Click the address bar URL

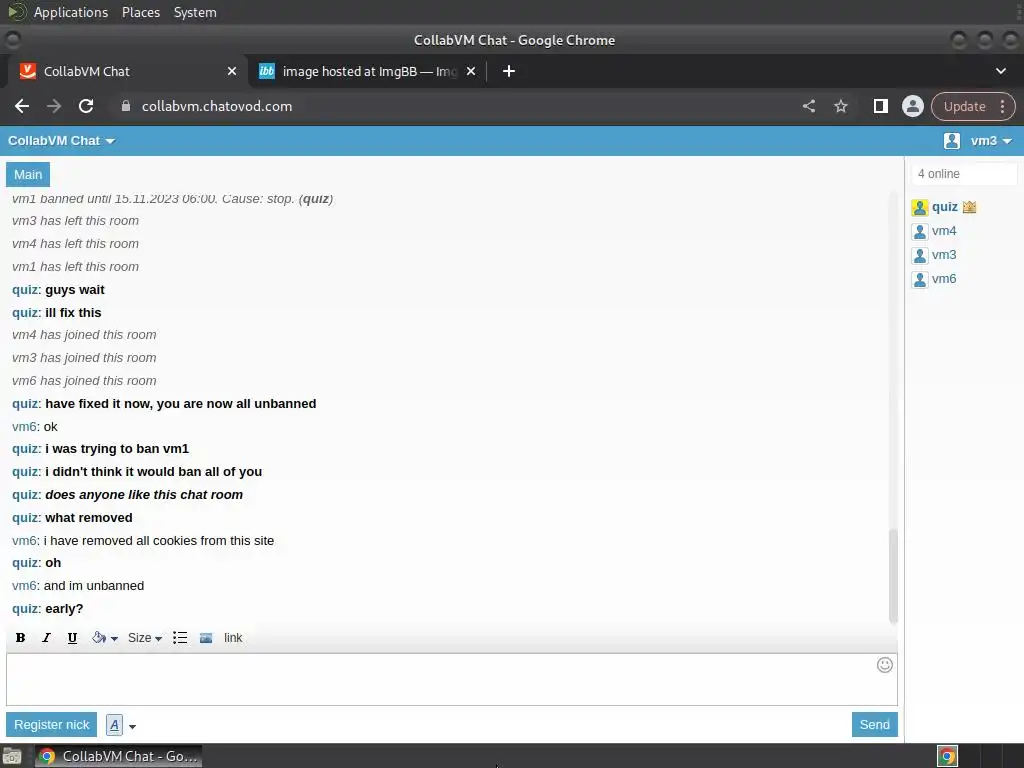217,106
